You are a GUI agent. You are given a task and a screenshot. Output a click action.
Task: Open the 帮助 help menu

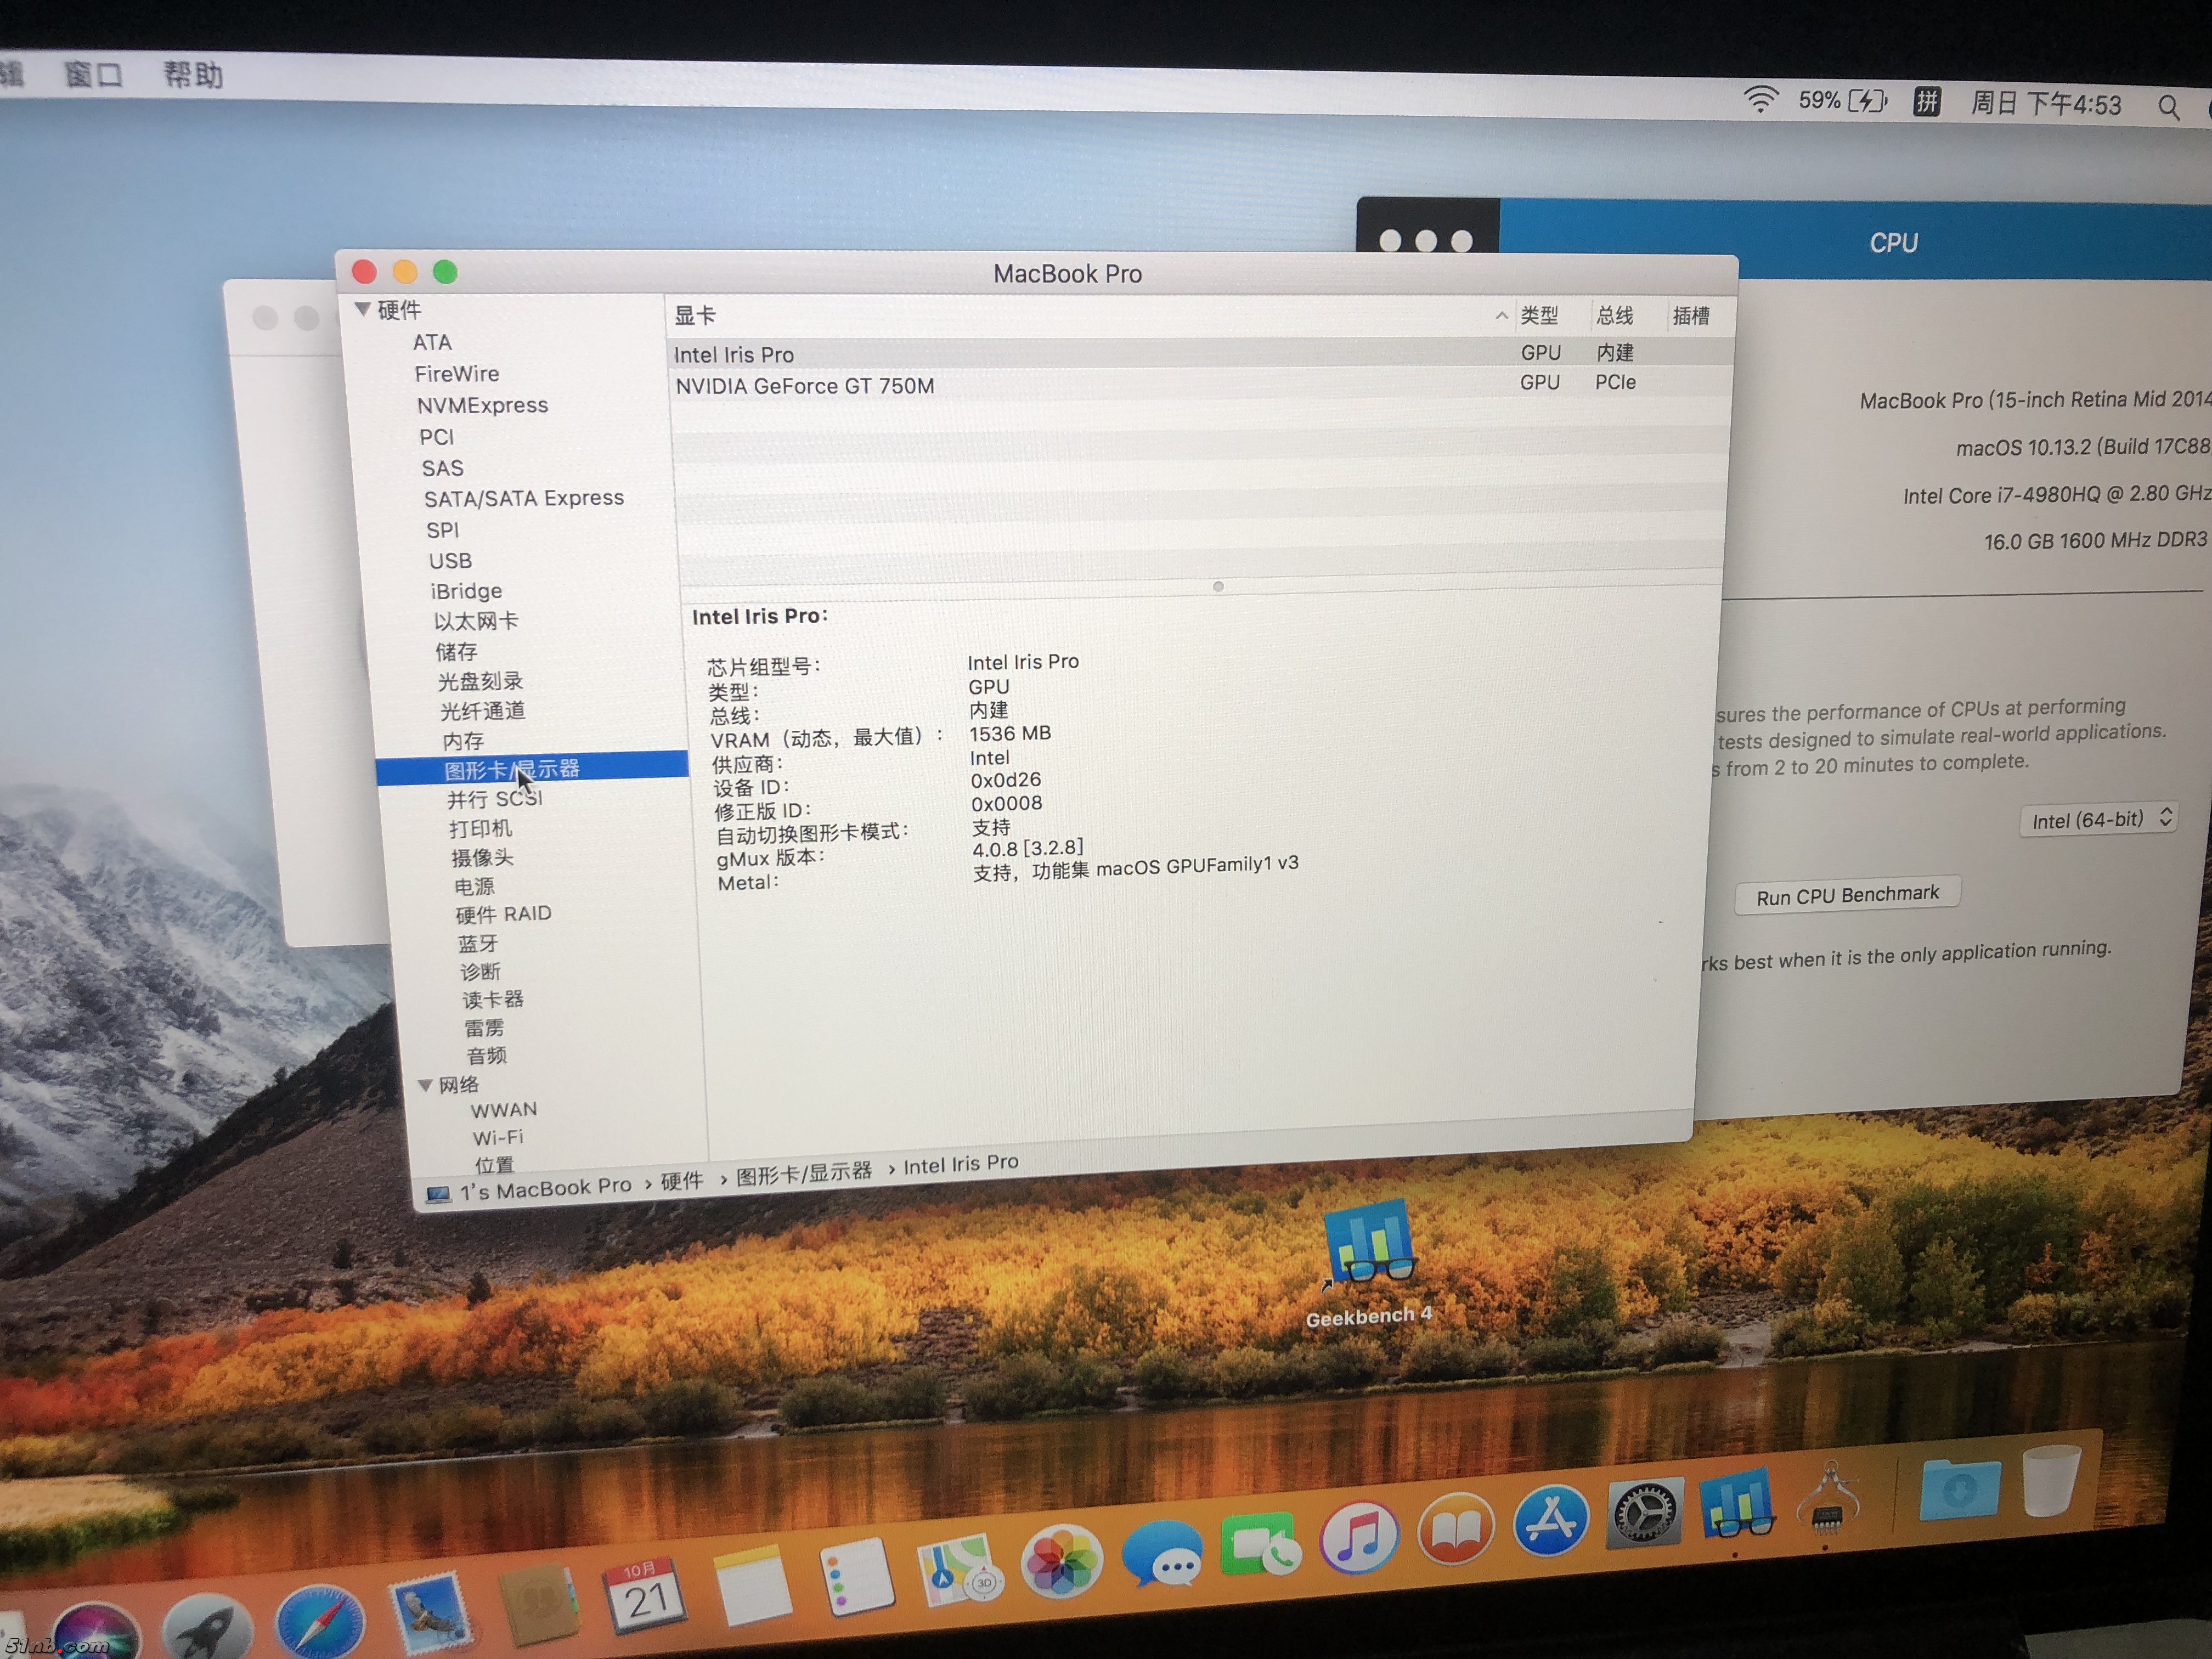coord(193,75)
